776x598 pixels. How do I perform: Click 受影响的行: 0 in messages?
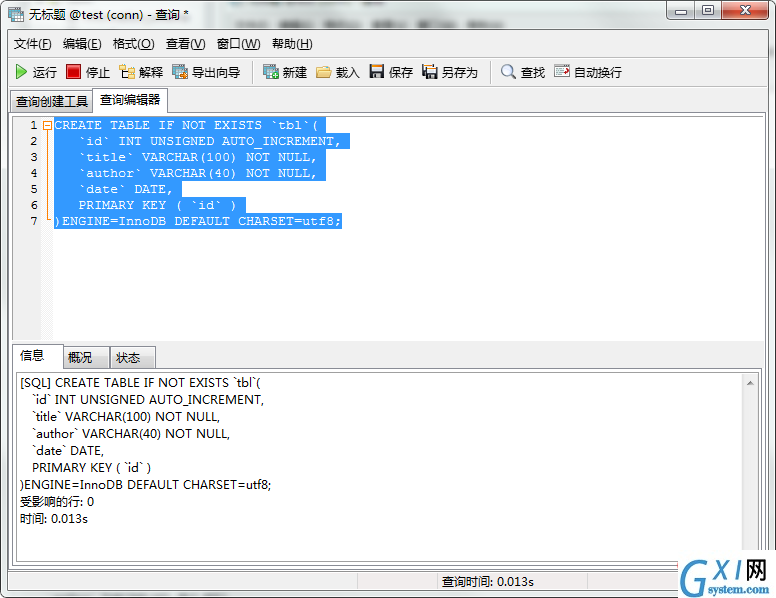point(57,502)
